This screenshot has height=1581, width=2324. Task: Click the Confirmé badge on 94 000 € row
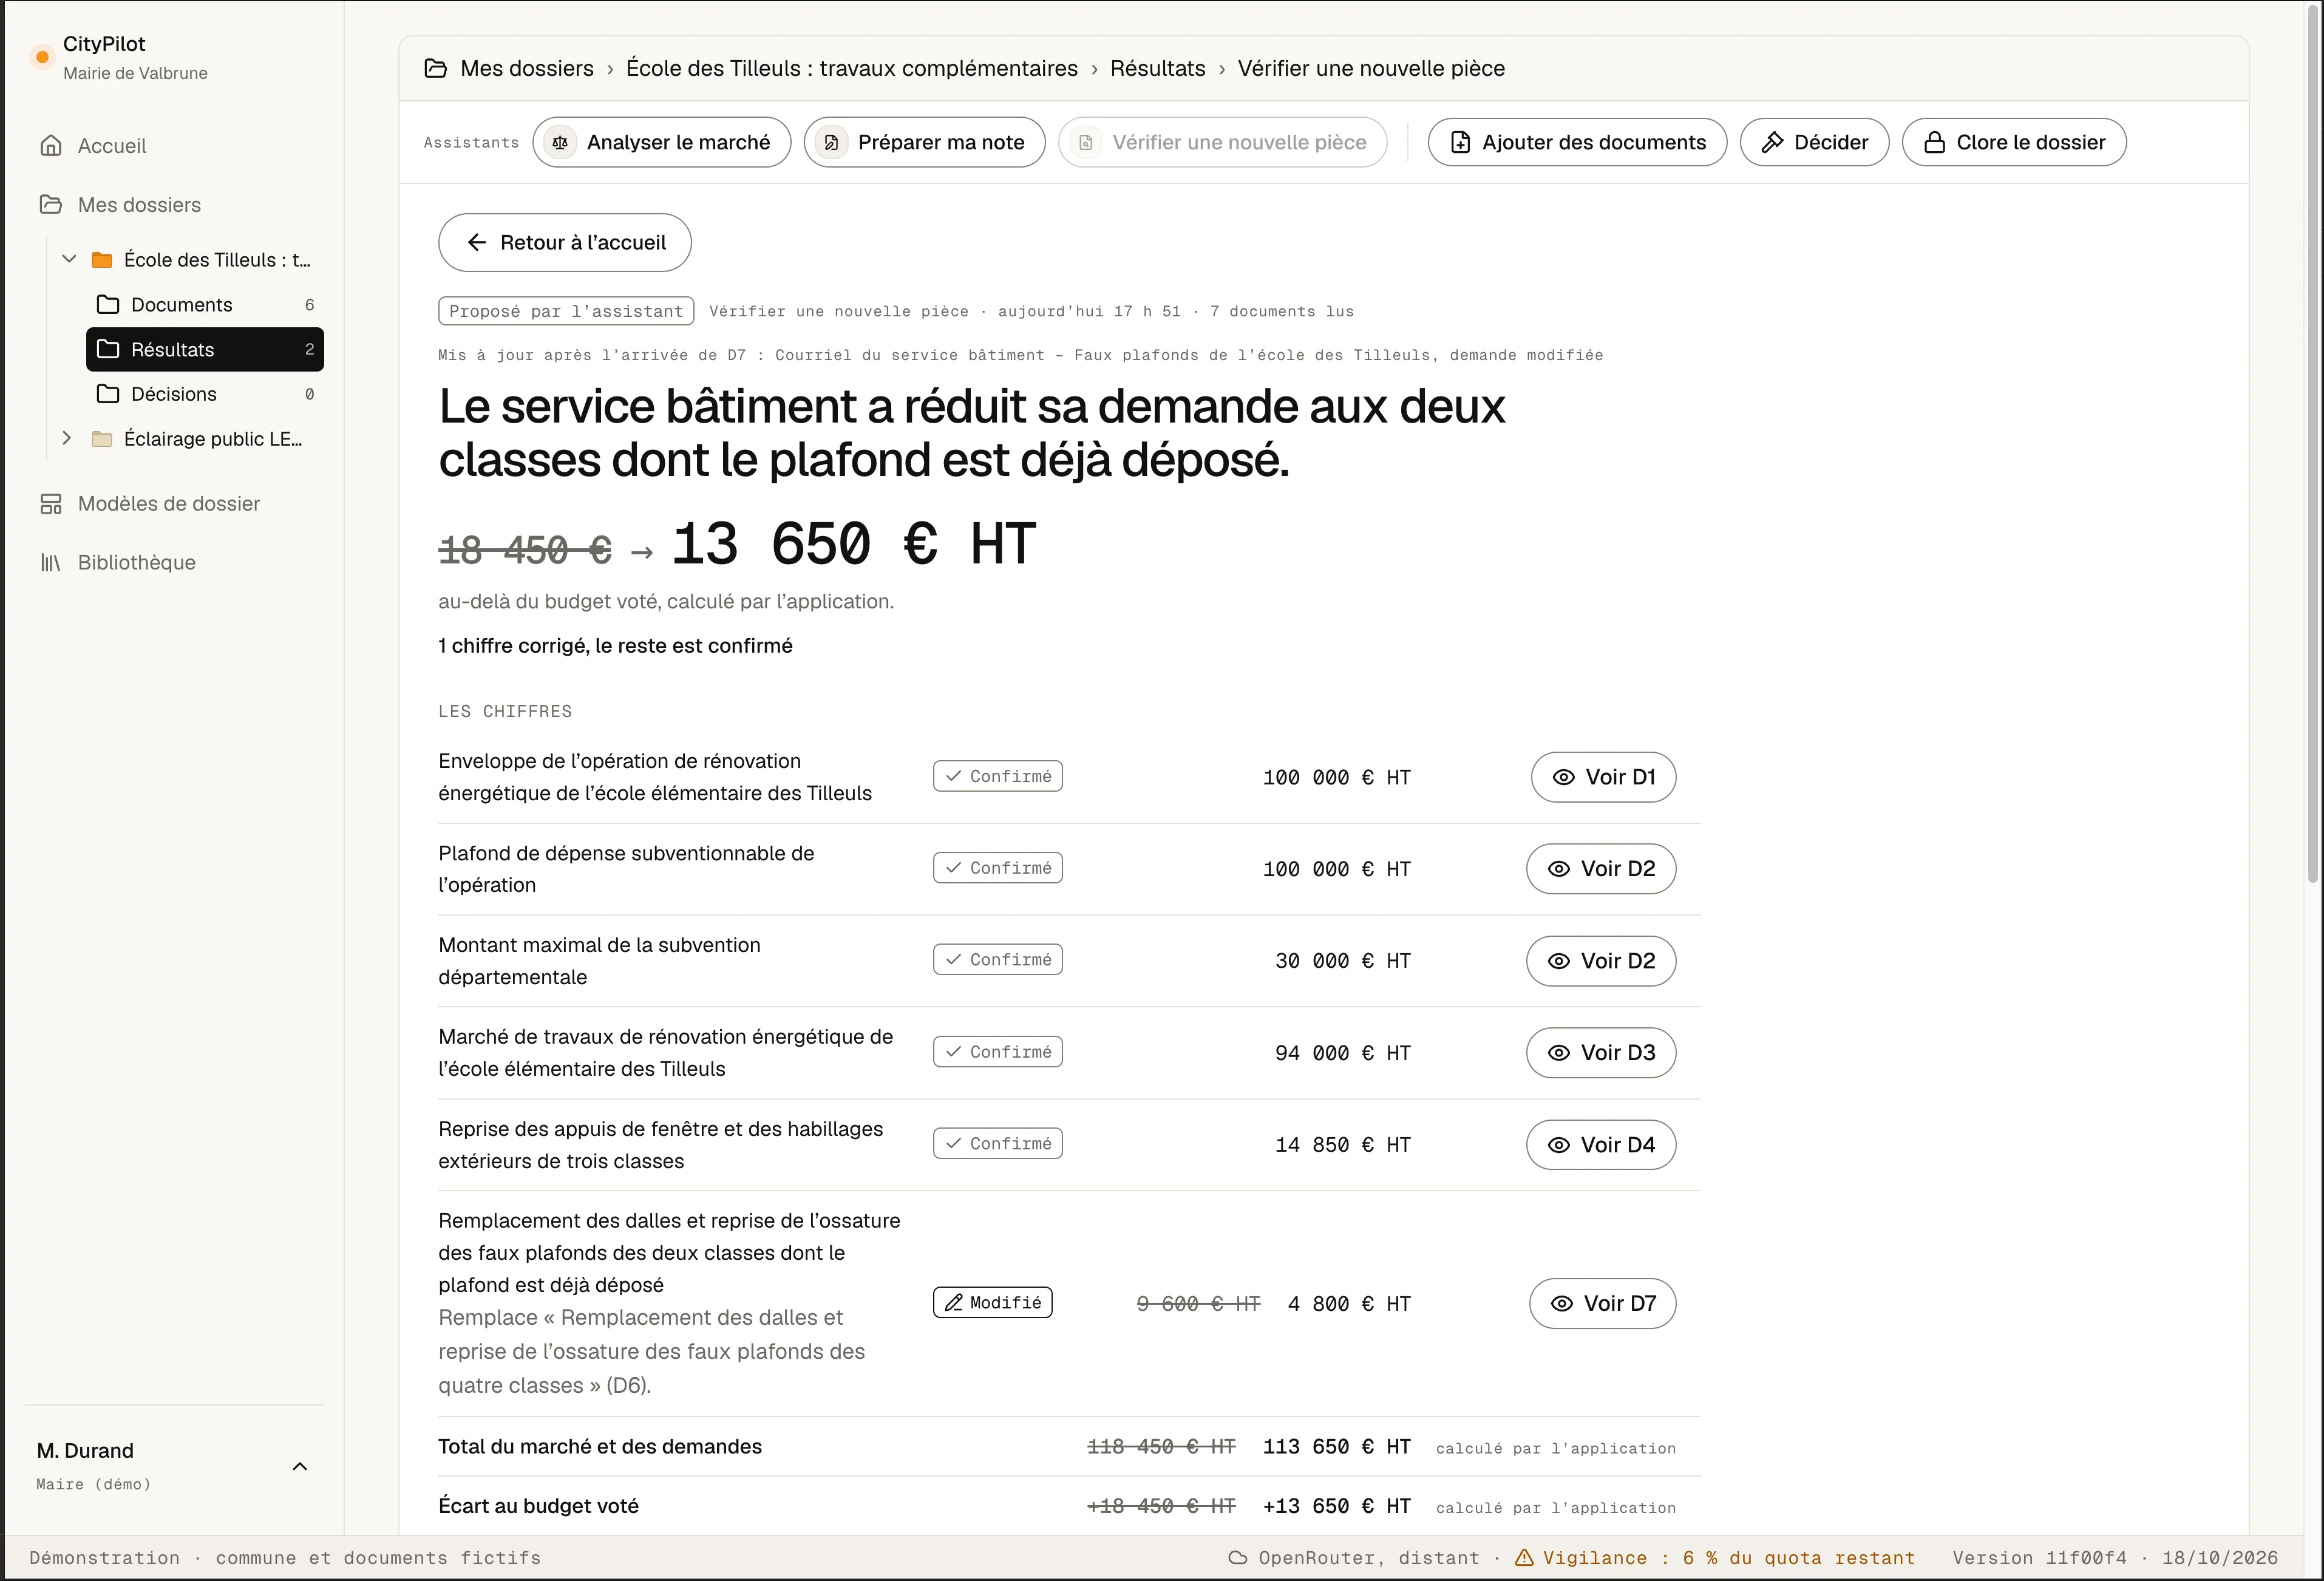click(998, 1052)
